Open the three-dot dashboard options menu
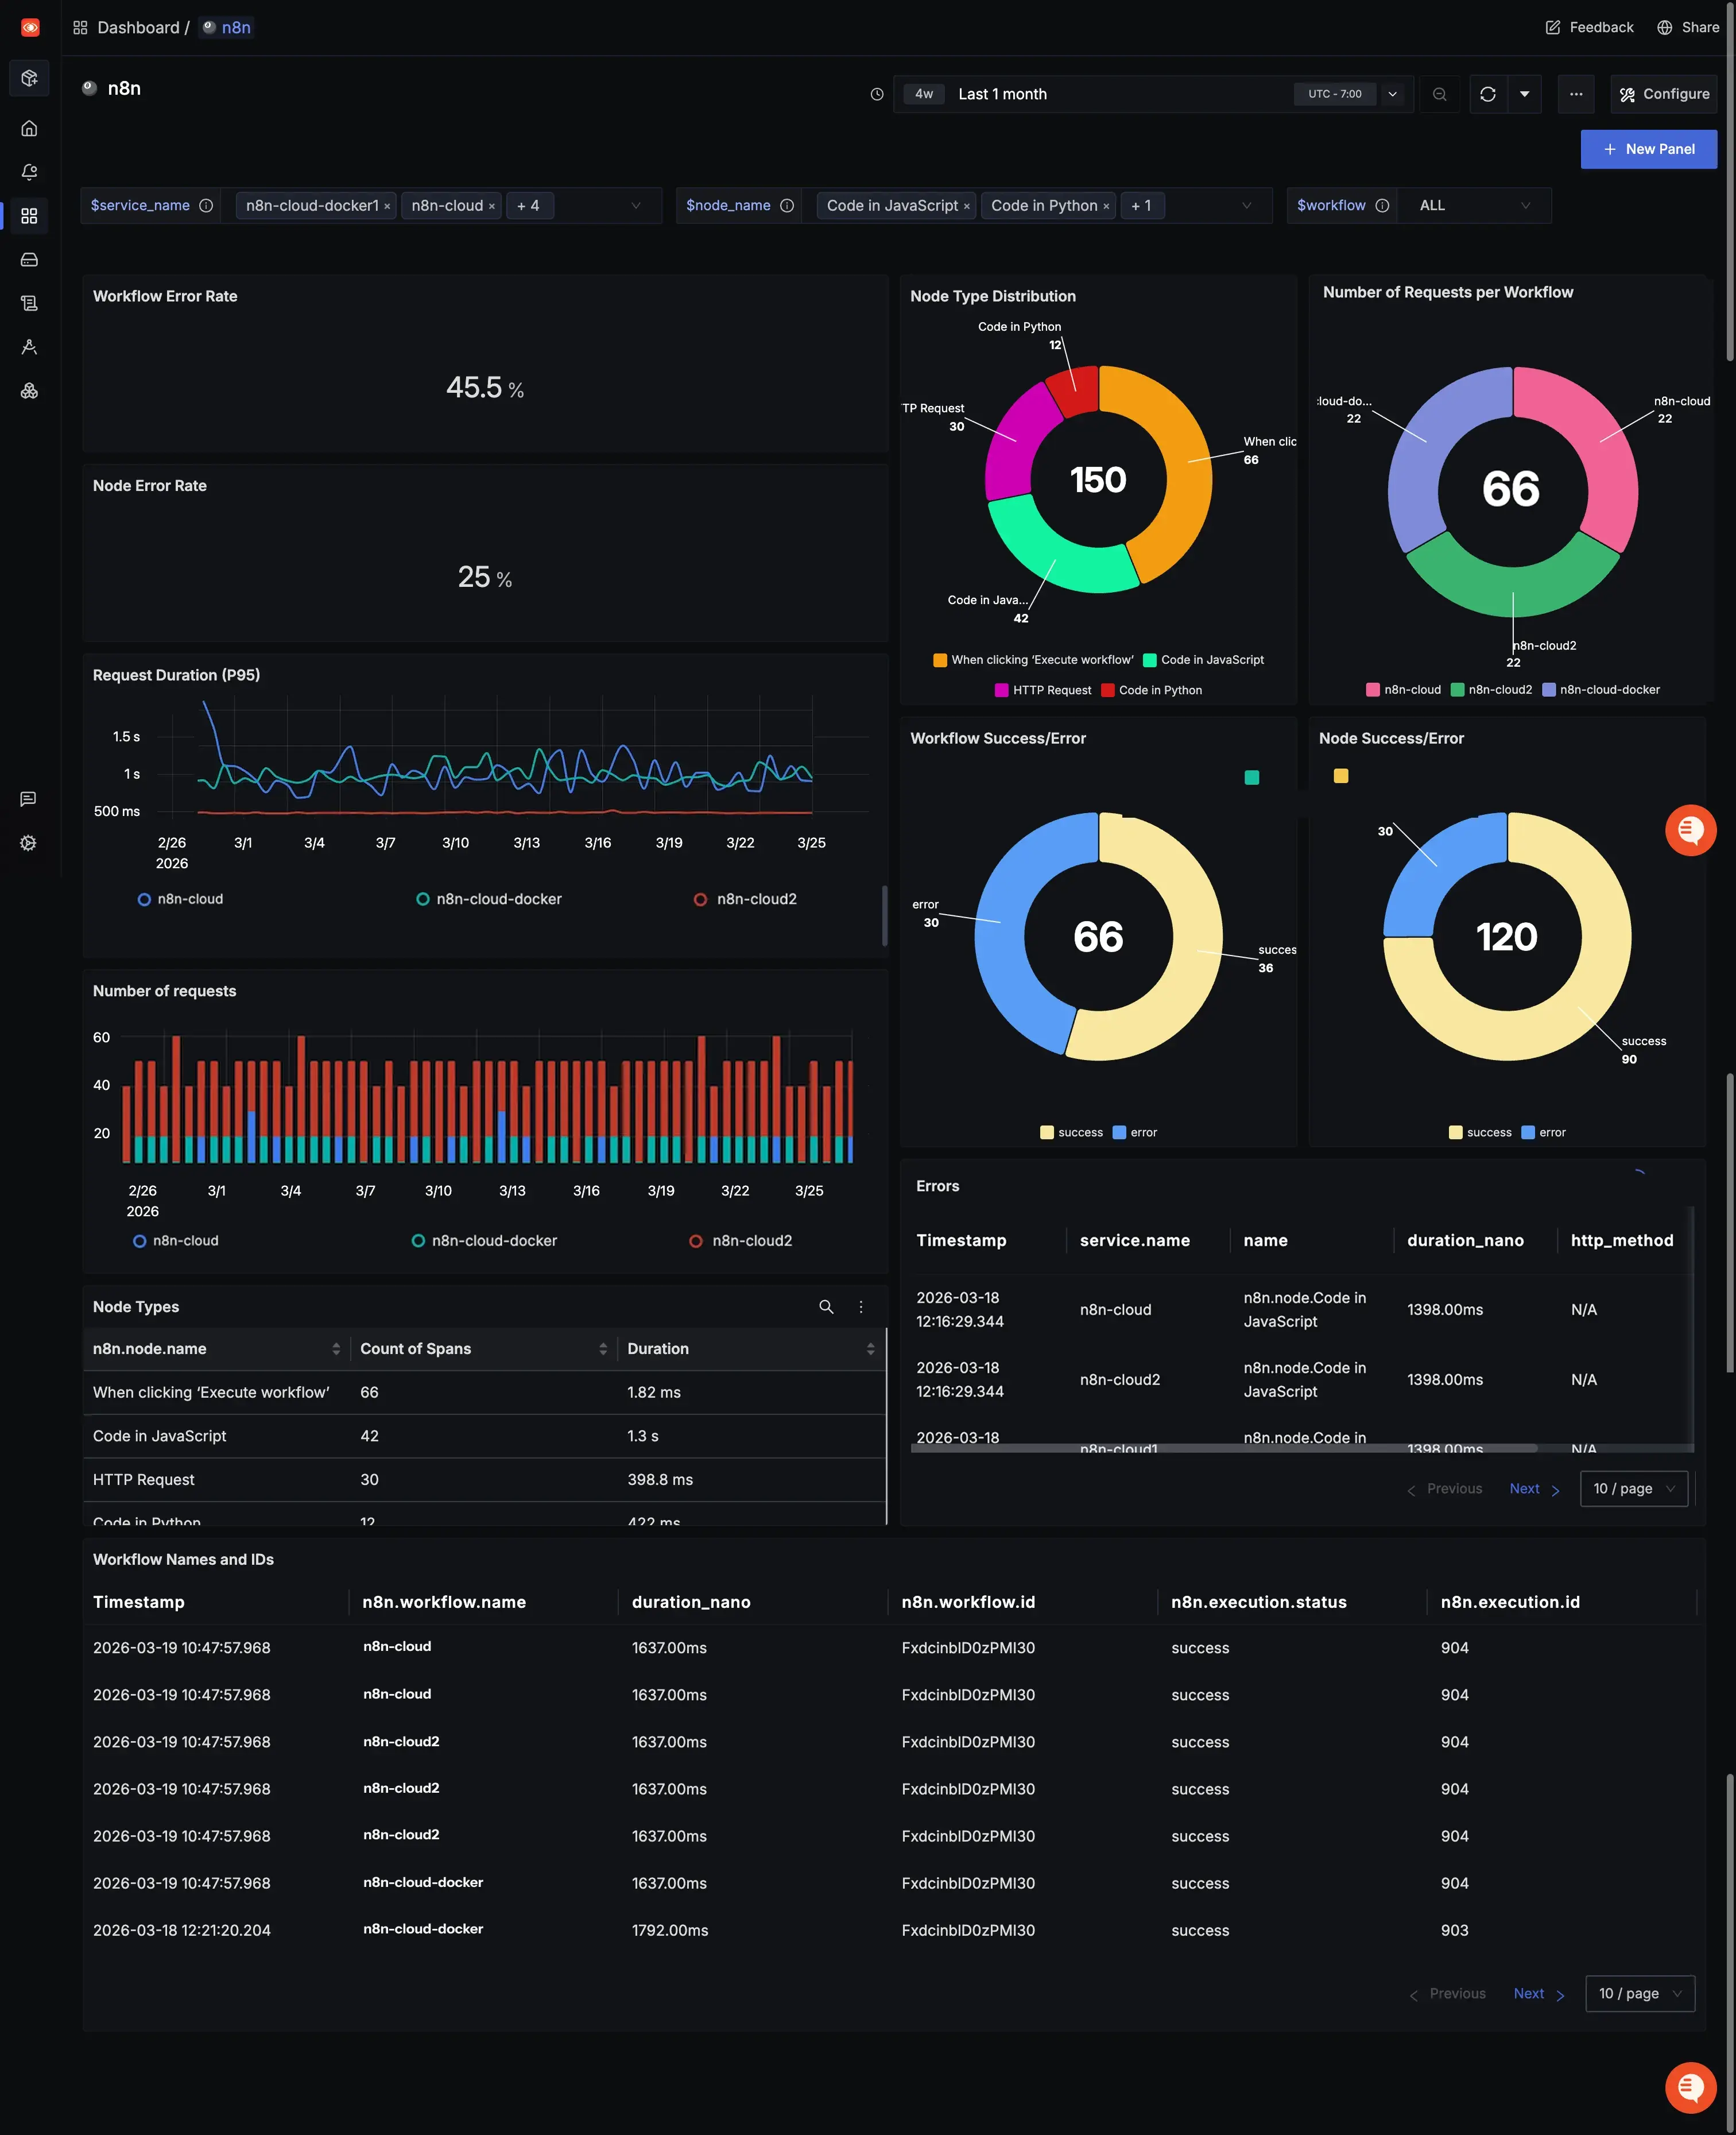Screen dimensions: 1736x2135 tap(1575, 94)
